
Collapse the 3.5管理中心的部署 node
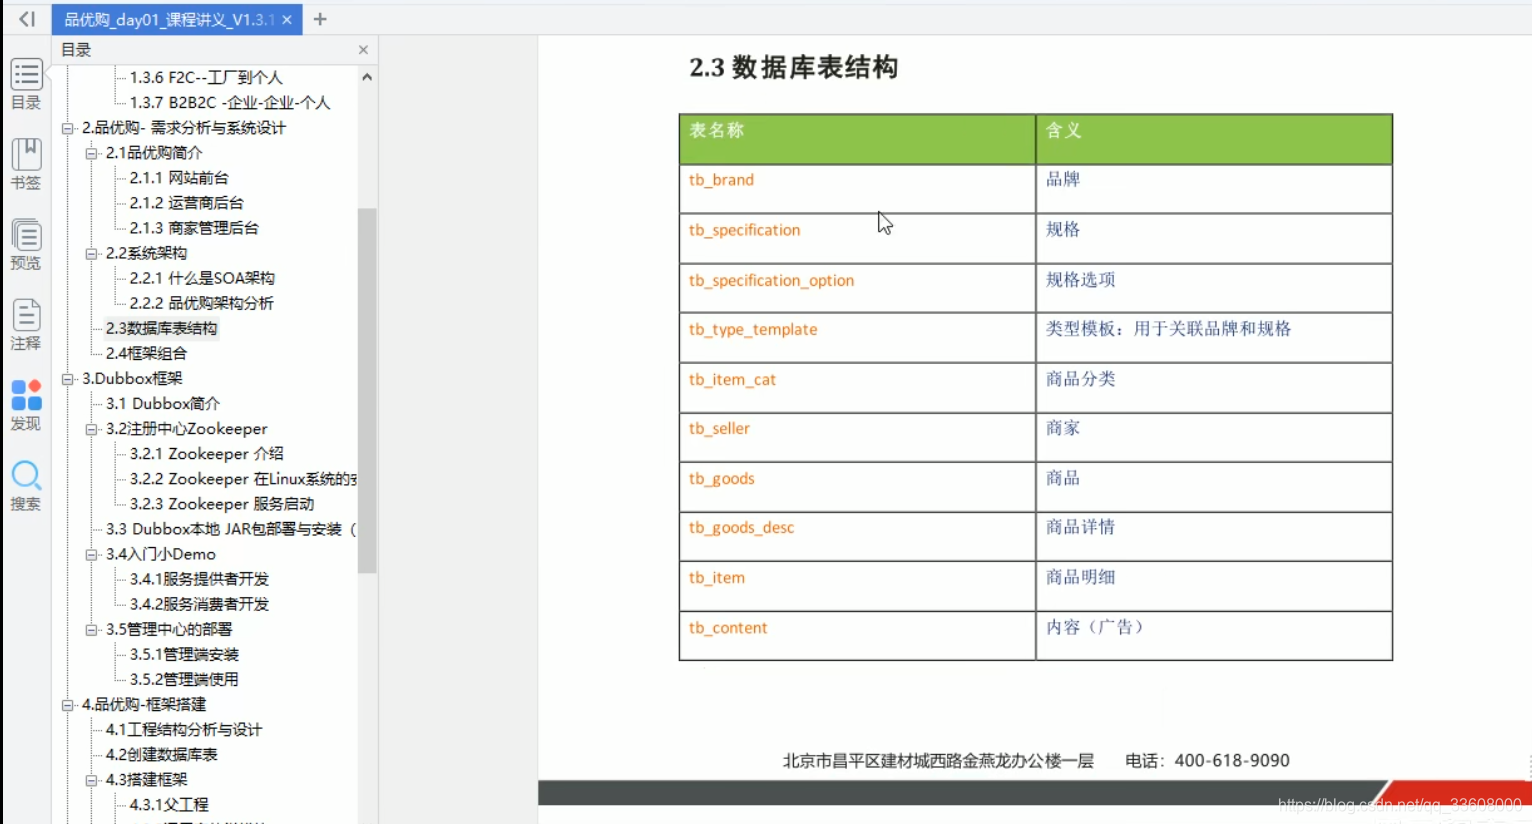point(92,630)
